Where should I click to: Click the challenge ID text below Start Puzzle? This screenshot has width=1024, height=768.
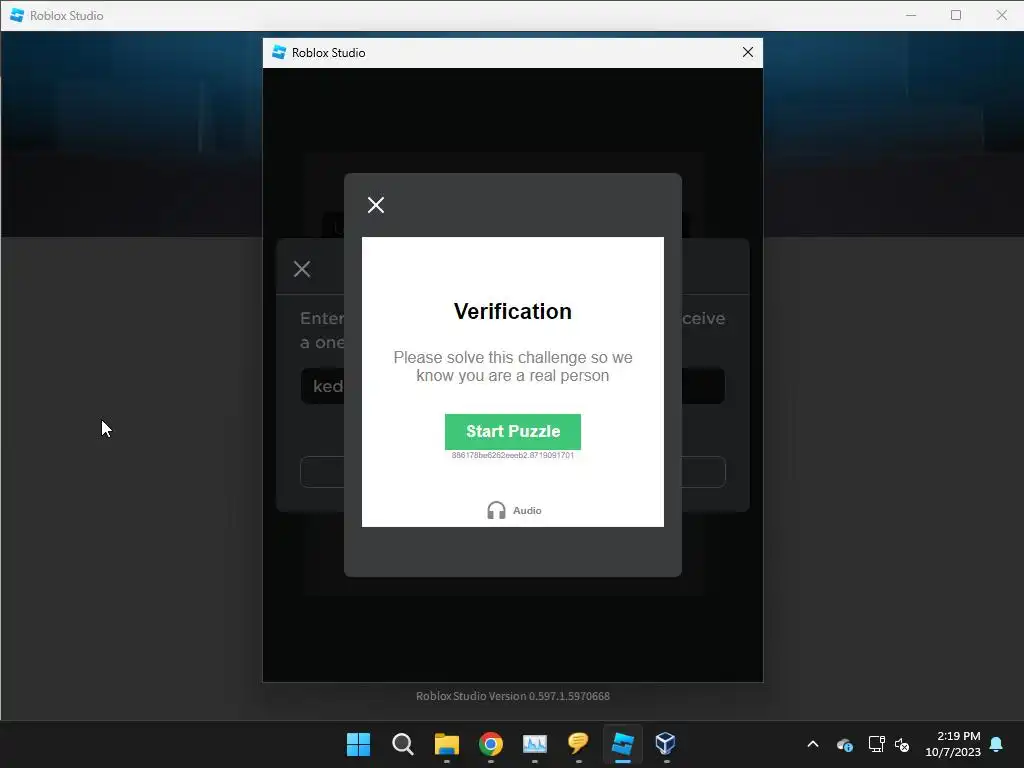click(x=513, y=455)
